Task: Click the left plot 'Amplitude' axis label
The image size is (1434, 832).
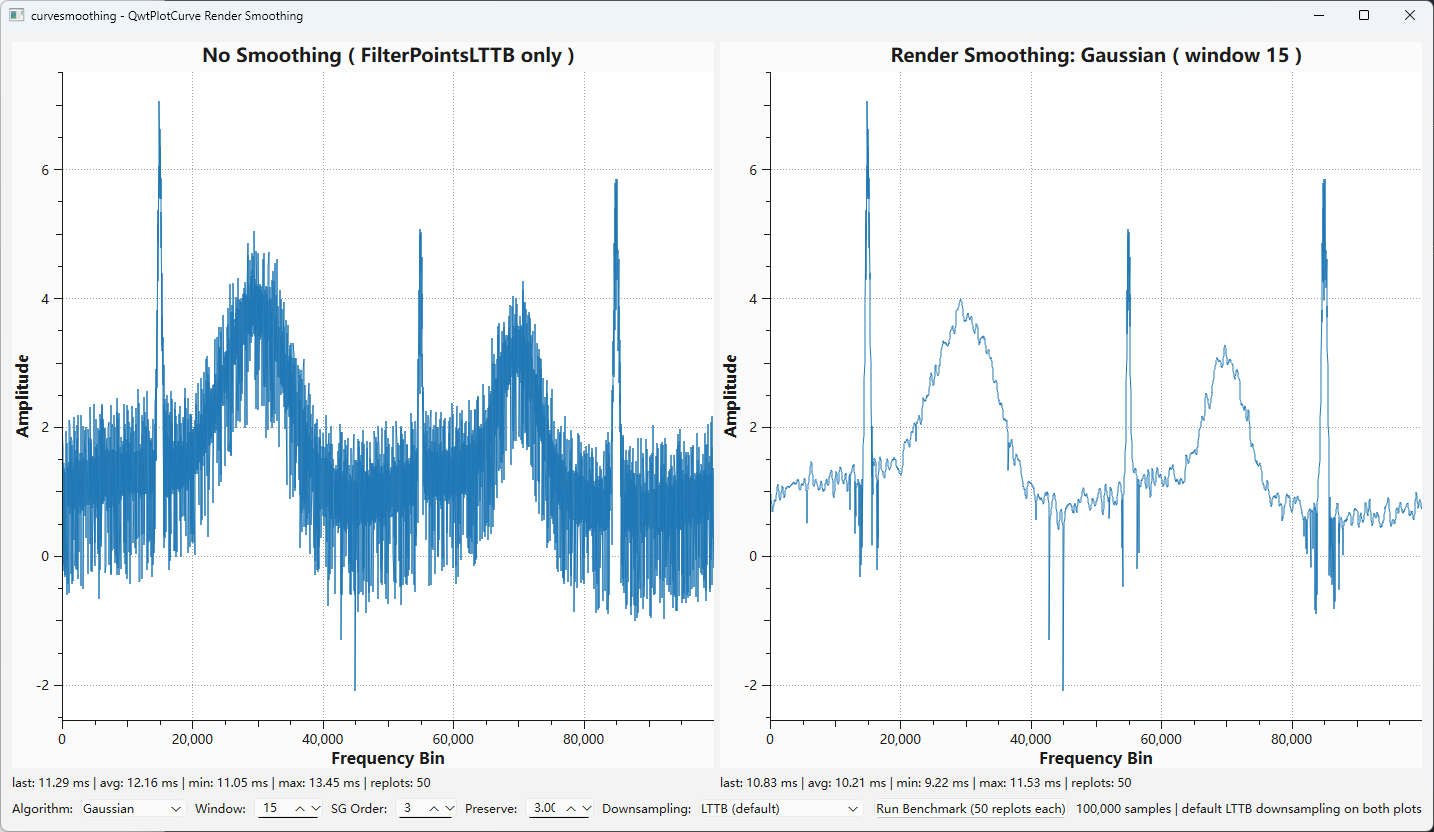Action: pos(22,396)
